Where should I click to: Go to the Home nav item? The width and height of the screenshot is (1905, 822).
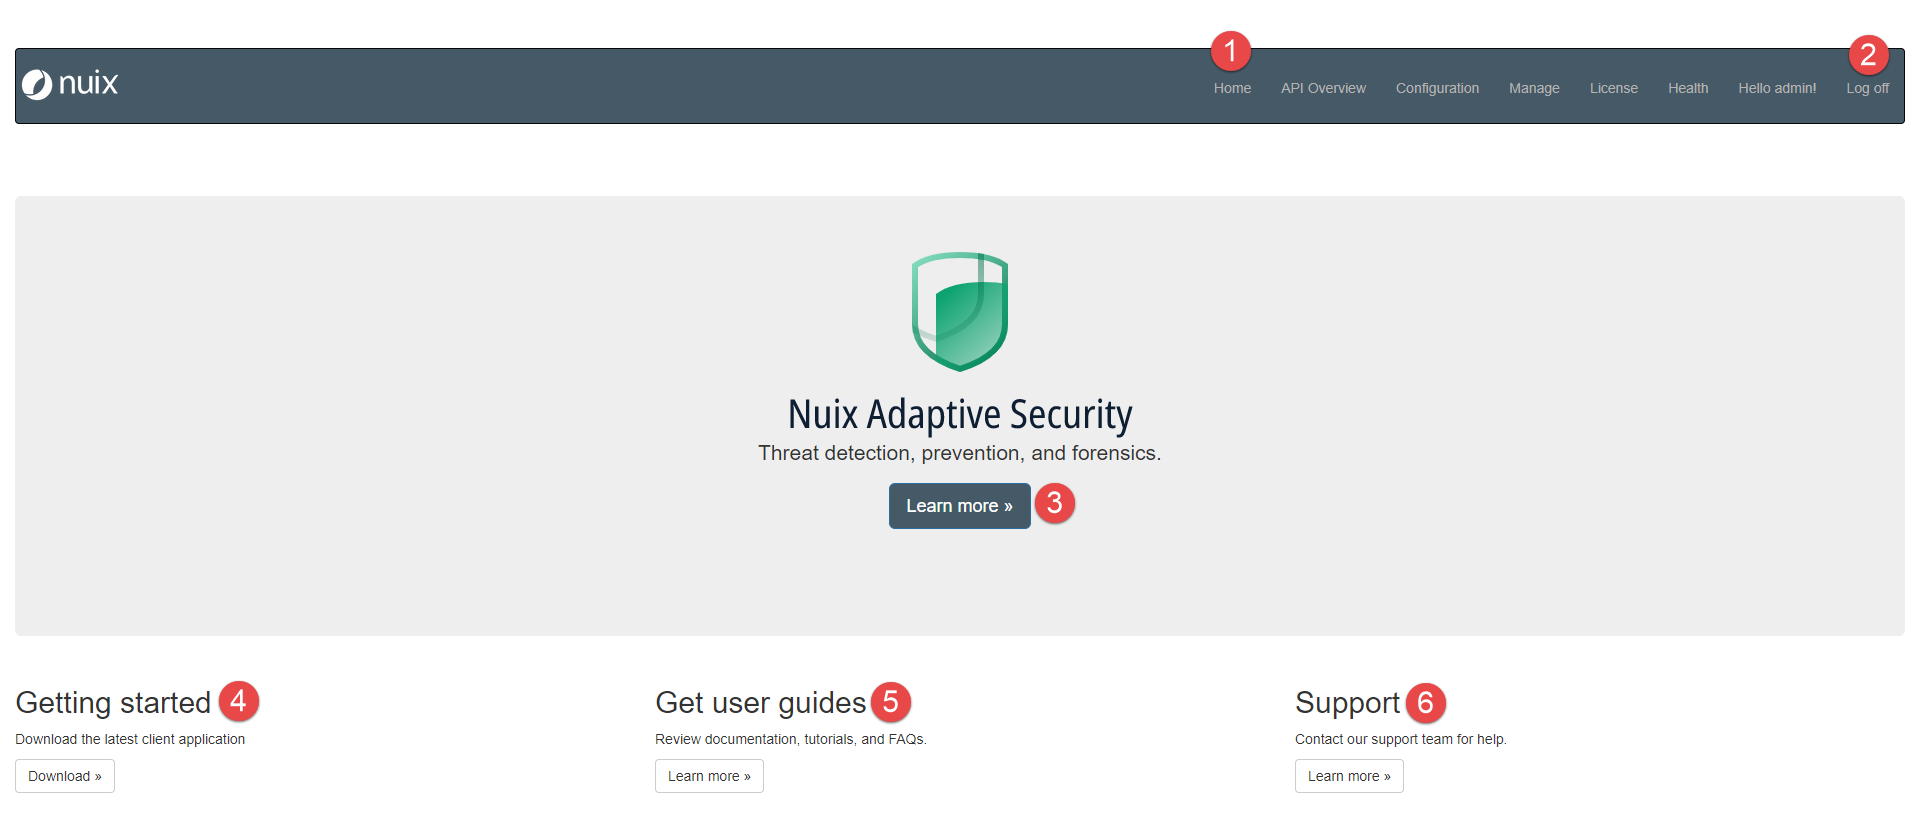1232,88
